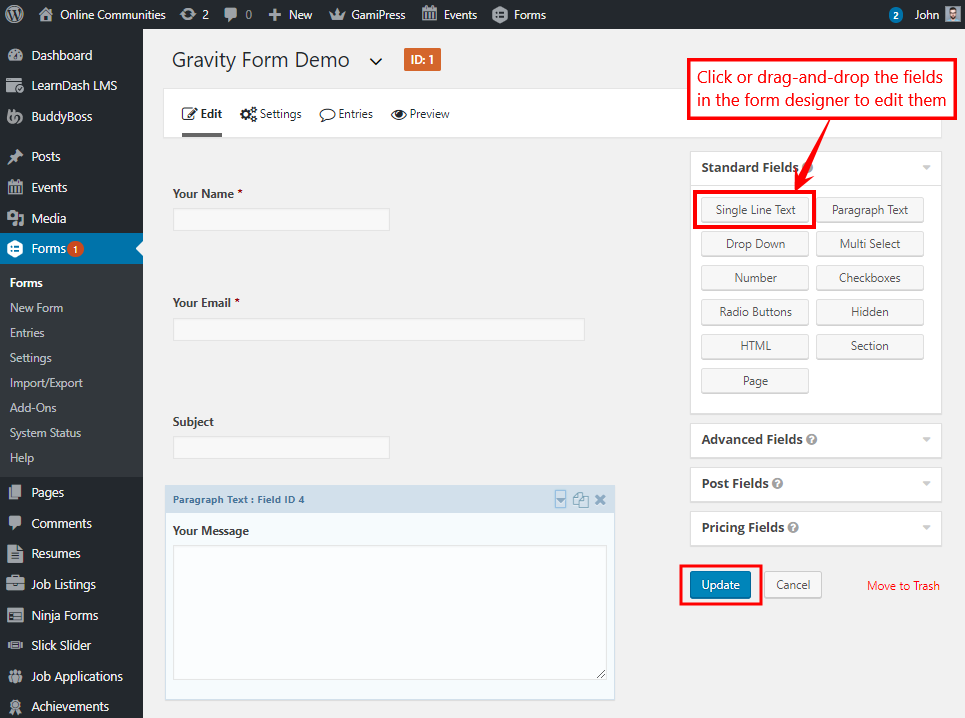This screenshot has width=965, height=718.
Task: Click into the Your Email input field
Action: click(378, 330)
